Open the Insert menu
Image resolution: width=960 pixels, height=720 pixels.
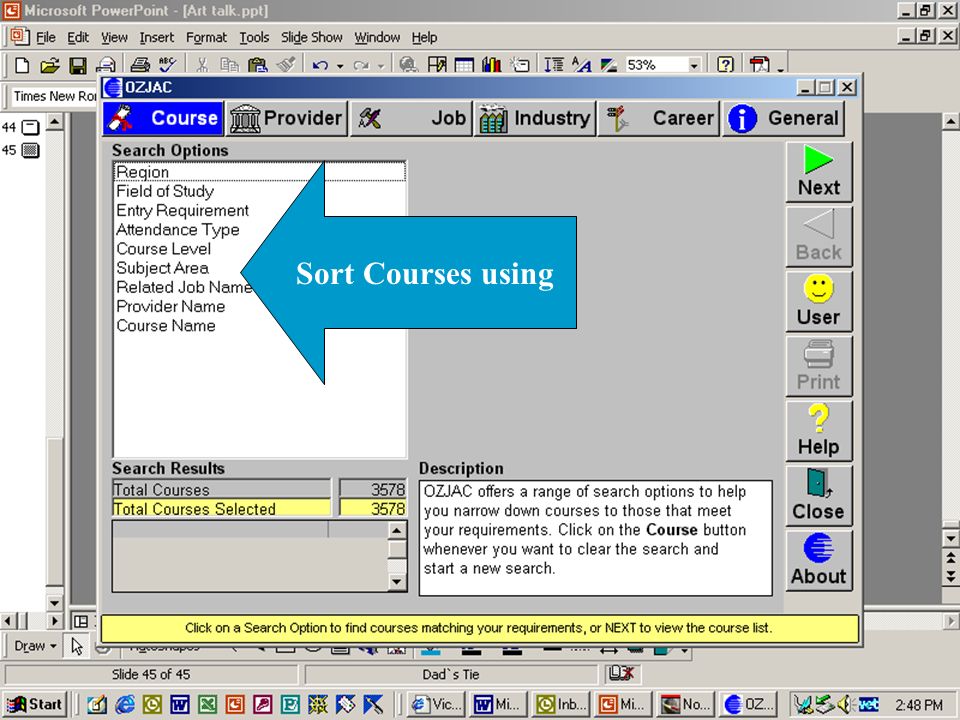pyautogui.click(x=157, y=37)
